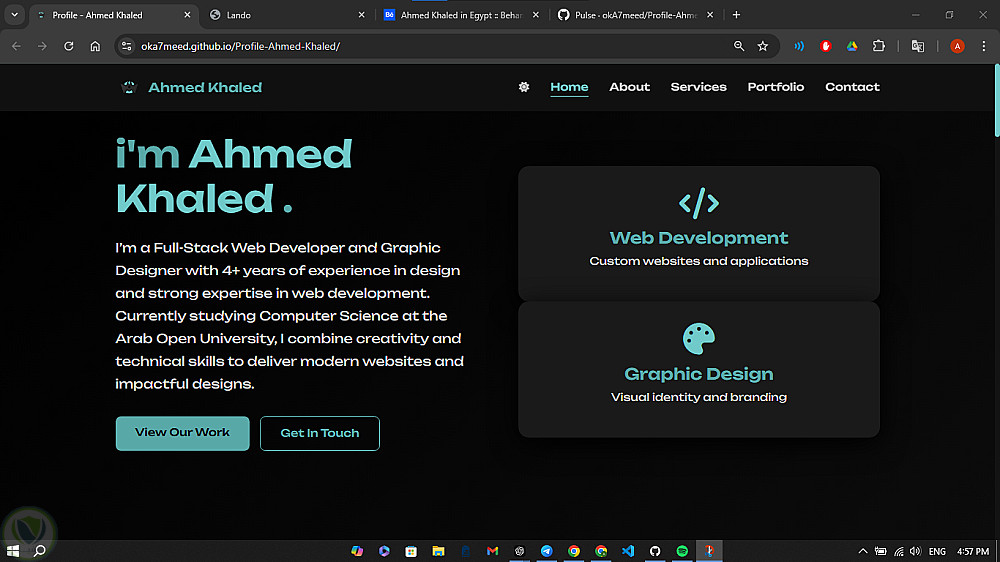Open GitHub Desktop from the taskbar
Screen dimensions: 1000x562
pos(655,551)
